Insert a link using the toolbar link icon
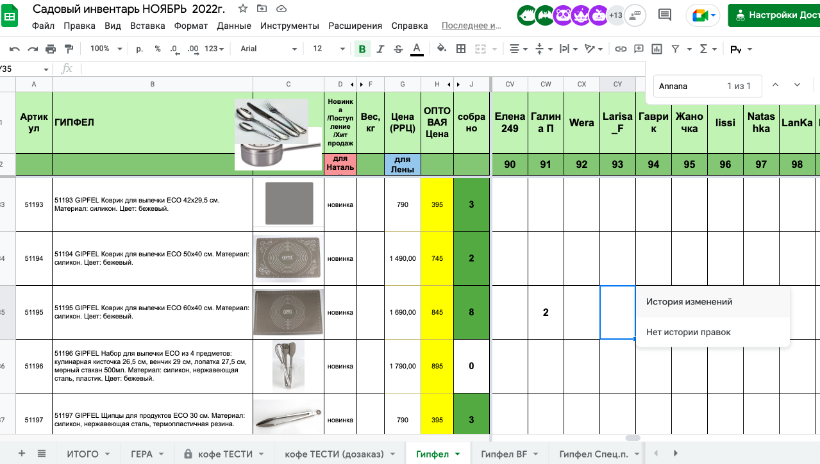The image size is (820, 464). pyautogui.click(x=620, y=48)
